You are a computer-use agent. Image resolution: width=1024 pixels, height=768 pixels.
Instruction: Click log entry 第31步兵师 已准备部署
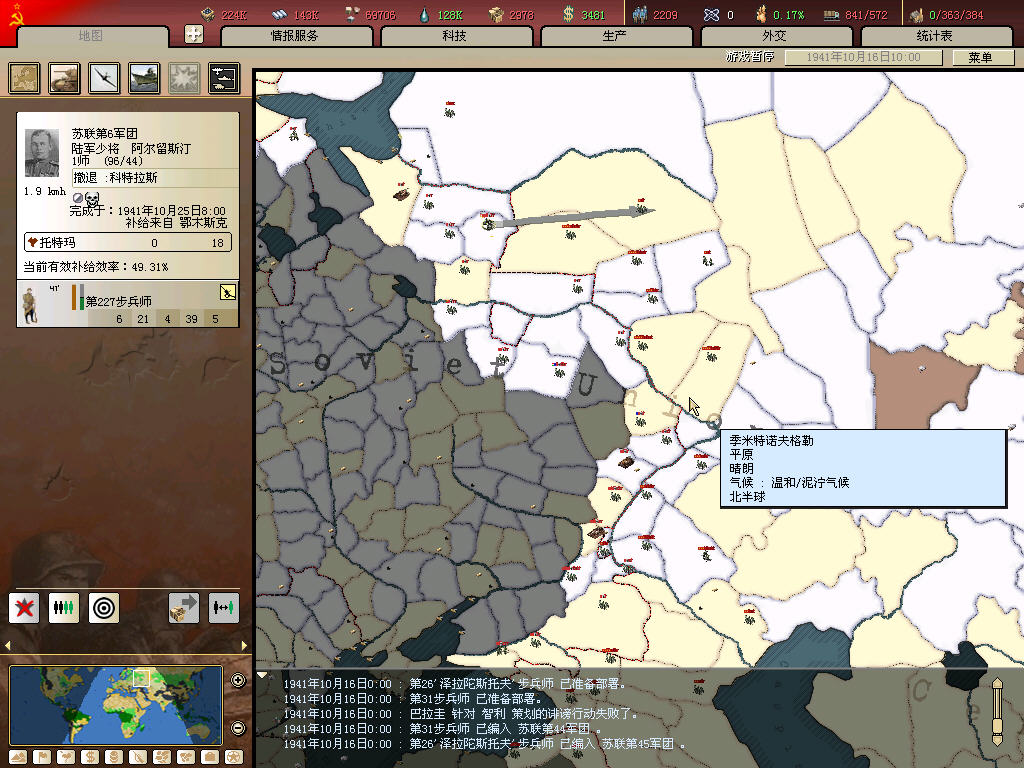(413, 699)
